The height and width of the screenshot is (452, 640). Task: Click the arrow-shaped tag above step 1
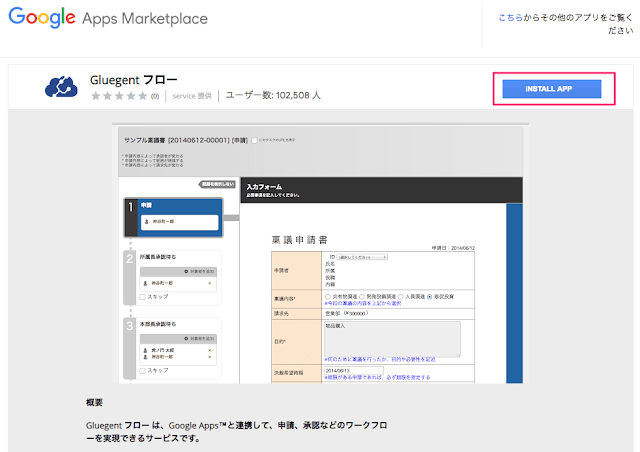click(x=217, y=185)
